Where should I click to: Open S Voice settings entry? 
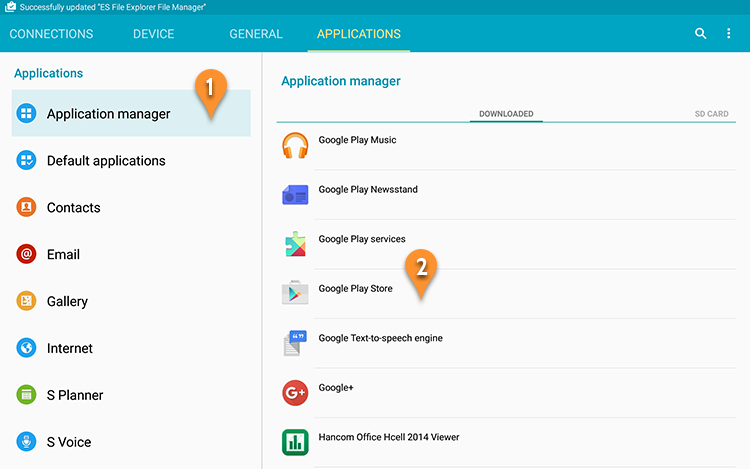(x=131, y=441)
